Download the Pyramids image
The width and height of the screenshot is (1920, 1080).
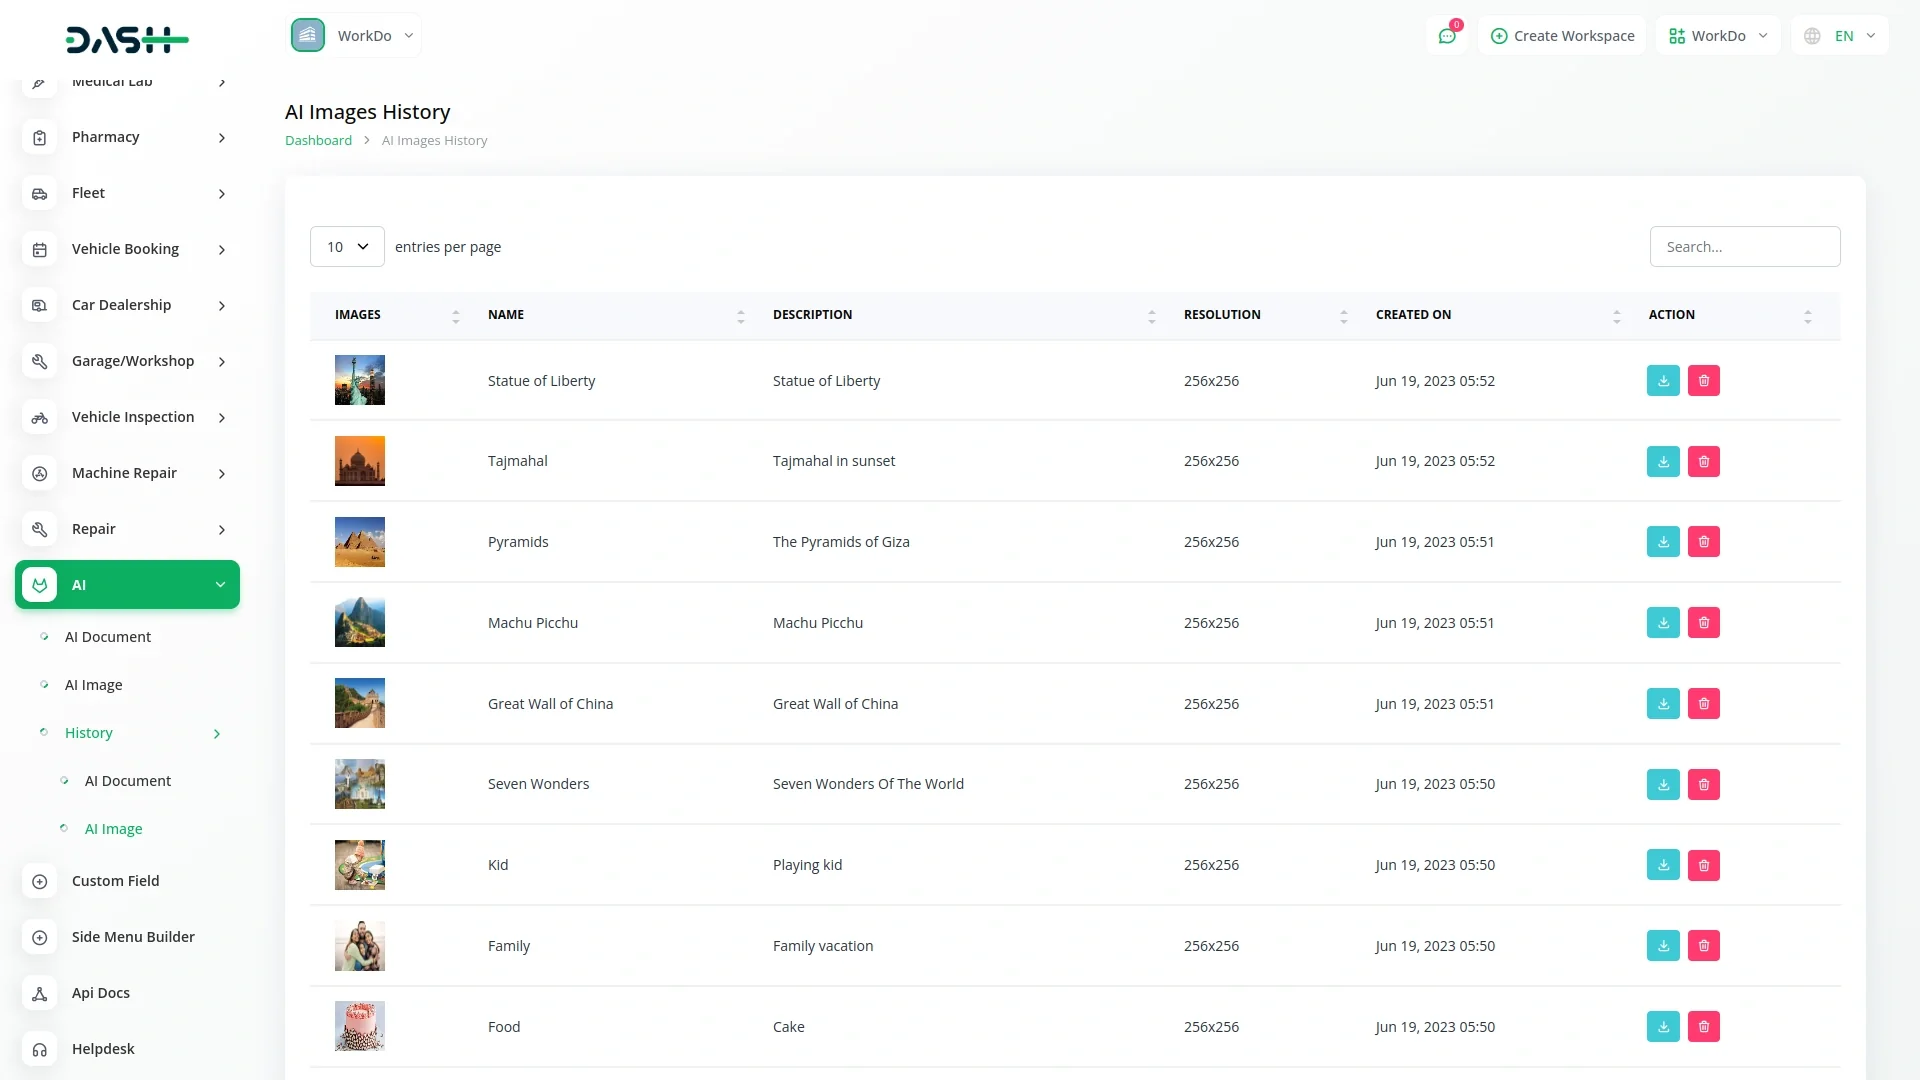click(1663, 542)
